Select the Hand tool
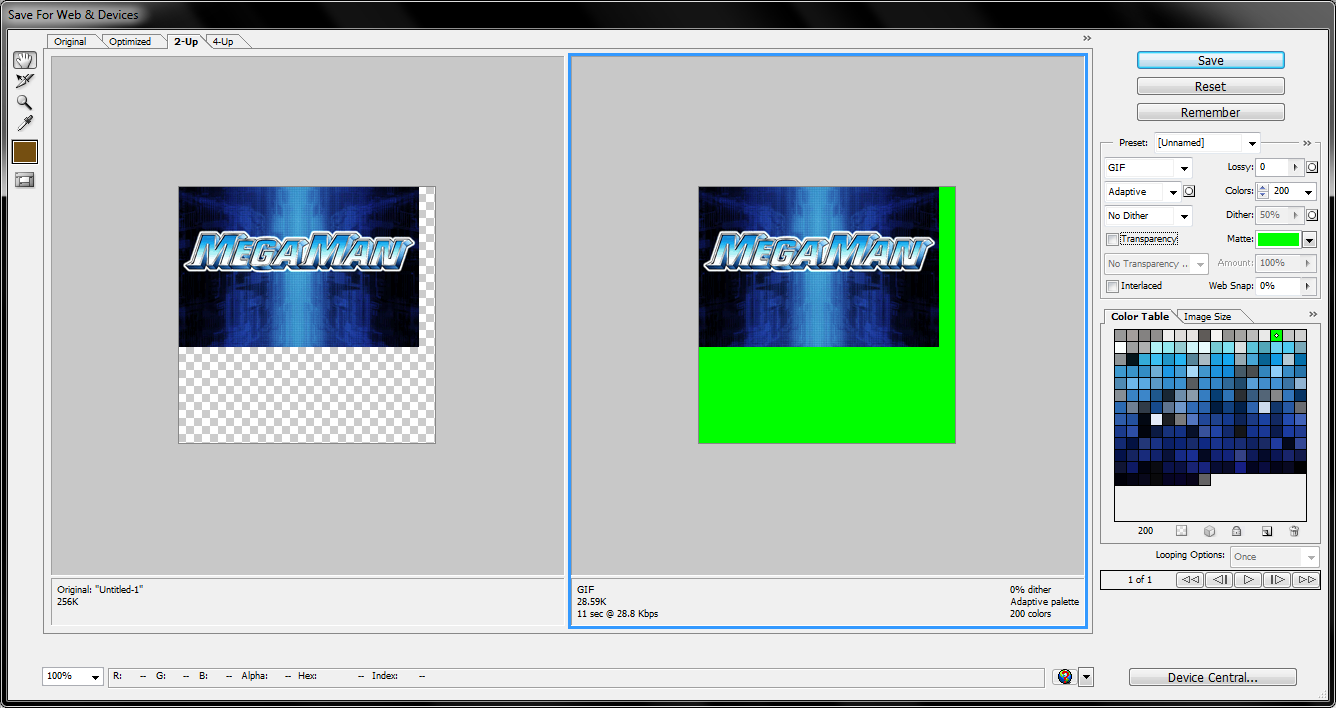Image resolution: width=1336 pixels, height=708 pixels. point(24,60)
